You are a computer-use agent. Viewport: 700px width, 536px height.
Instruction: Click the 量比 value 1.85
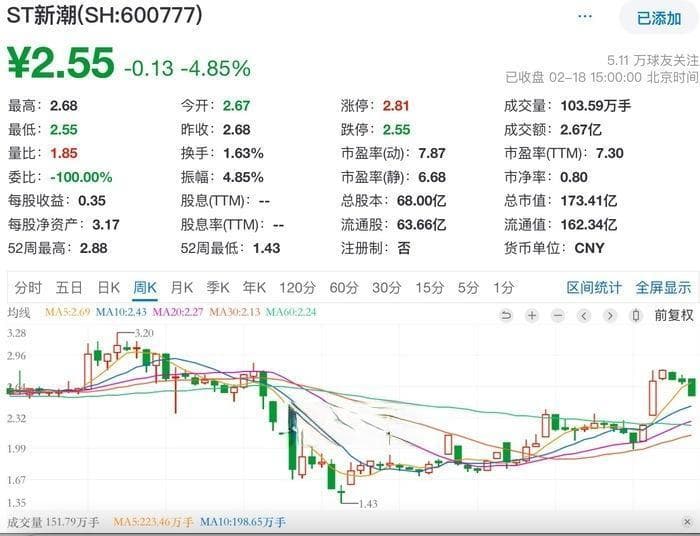coord(64,154)
